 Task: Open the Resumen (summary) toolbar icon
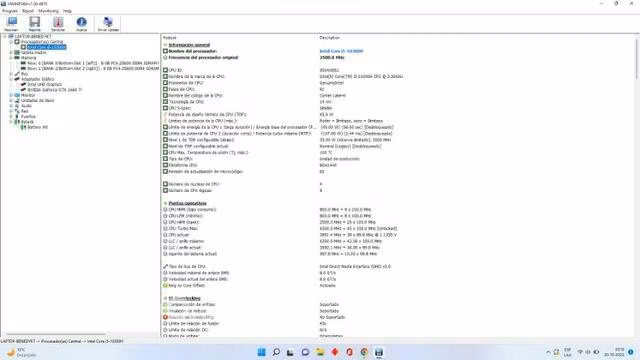point(11,24)
